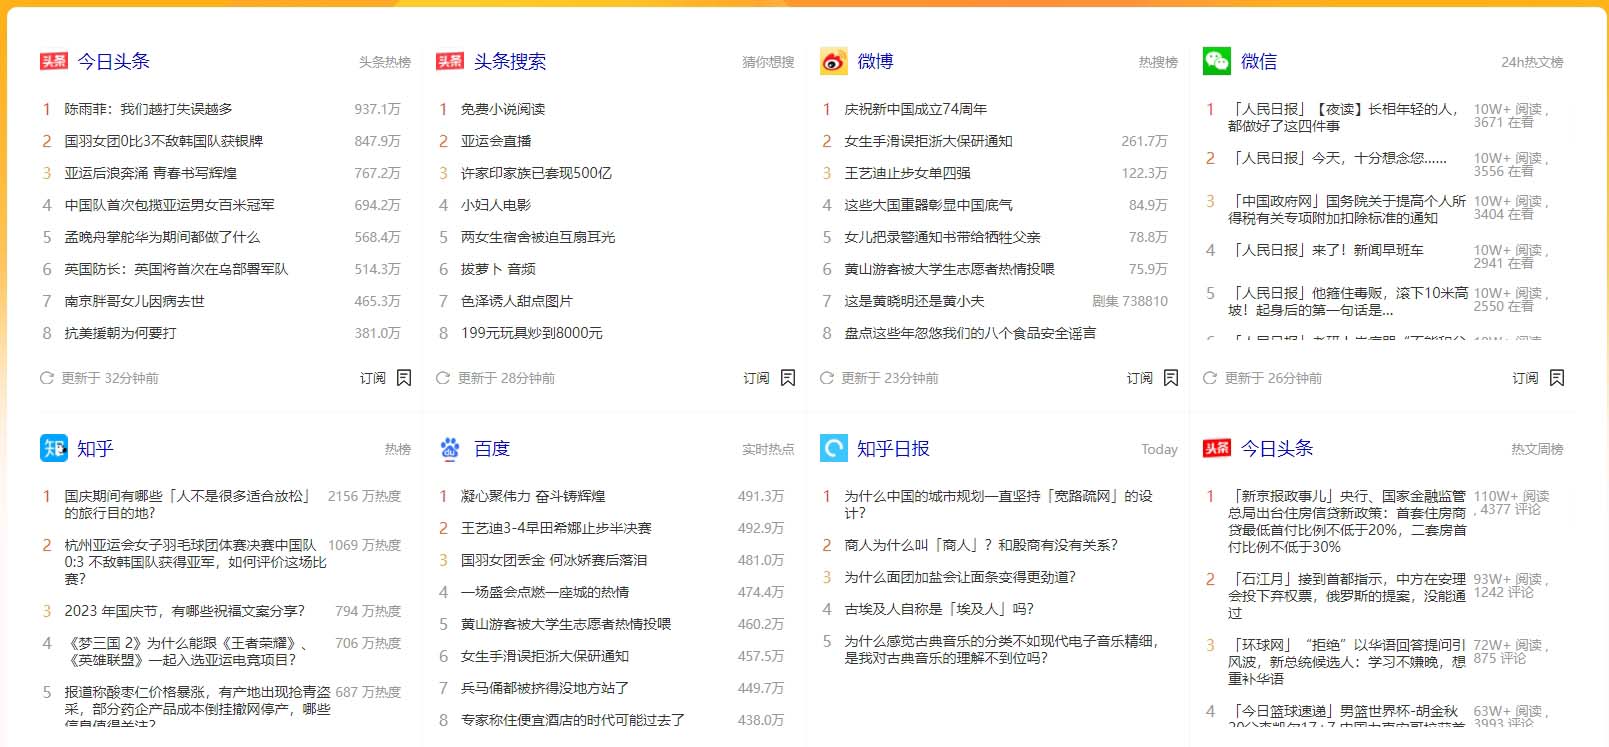
Task: Open Baidu topic 凝心聚力 奋斗铸辉煌
Action: tap(533, 496)
